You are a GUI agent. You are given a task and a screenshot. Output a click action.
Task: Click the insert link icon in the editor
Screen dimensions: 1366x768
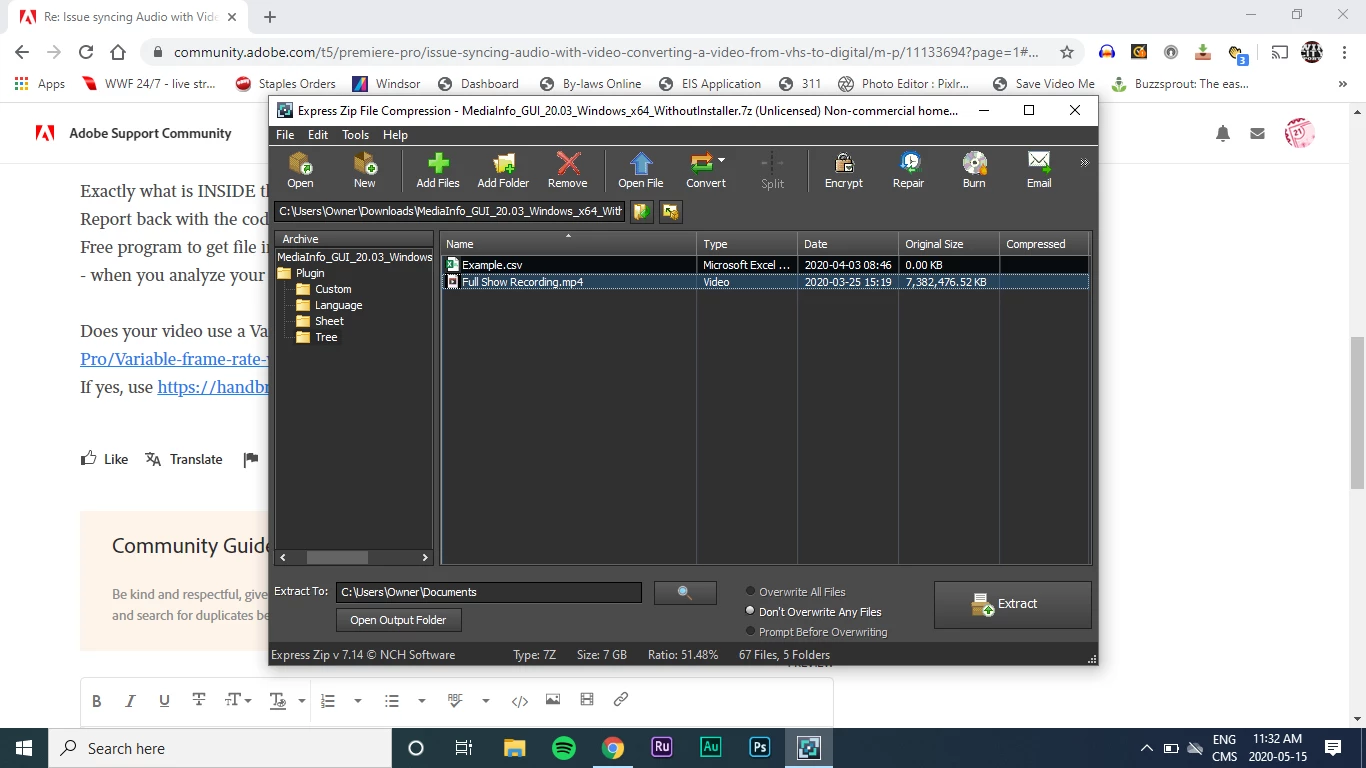click(x=621, y=700)
